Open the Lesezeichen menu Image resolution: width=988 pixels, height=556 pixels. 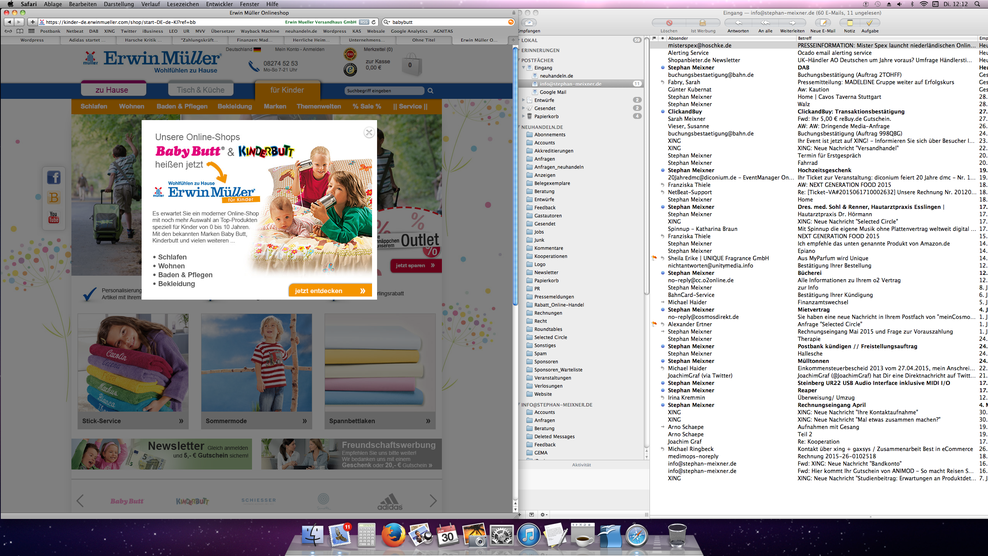pyautogui.click(x=183, y=4)
